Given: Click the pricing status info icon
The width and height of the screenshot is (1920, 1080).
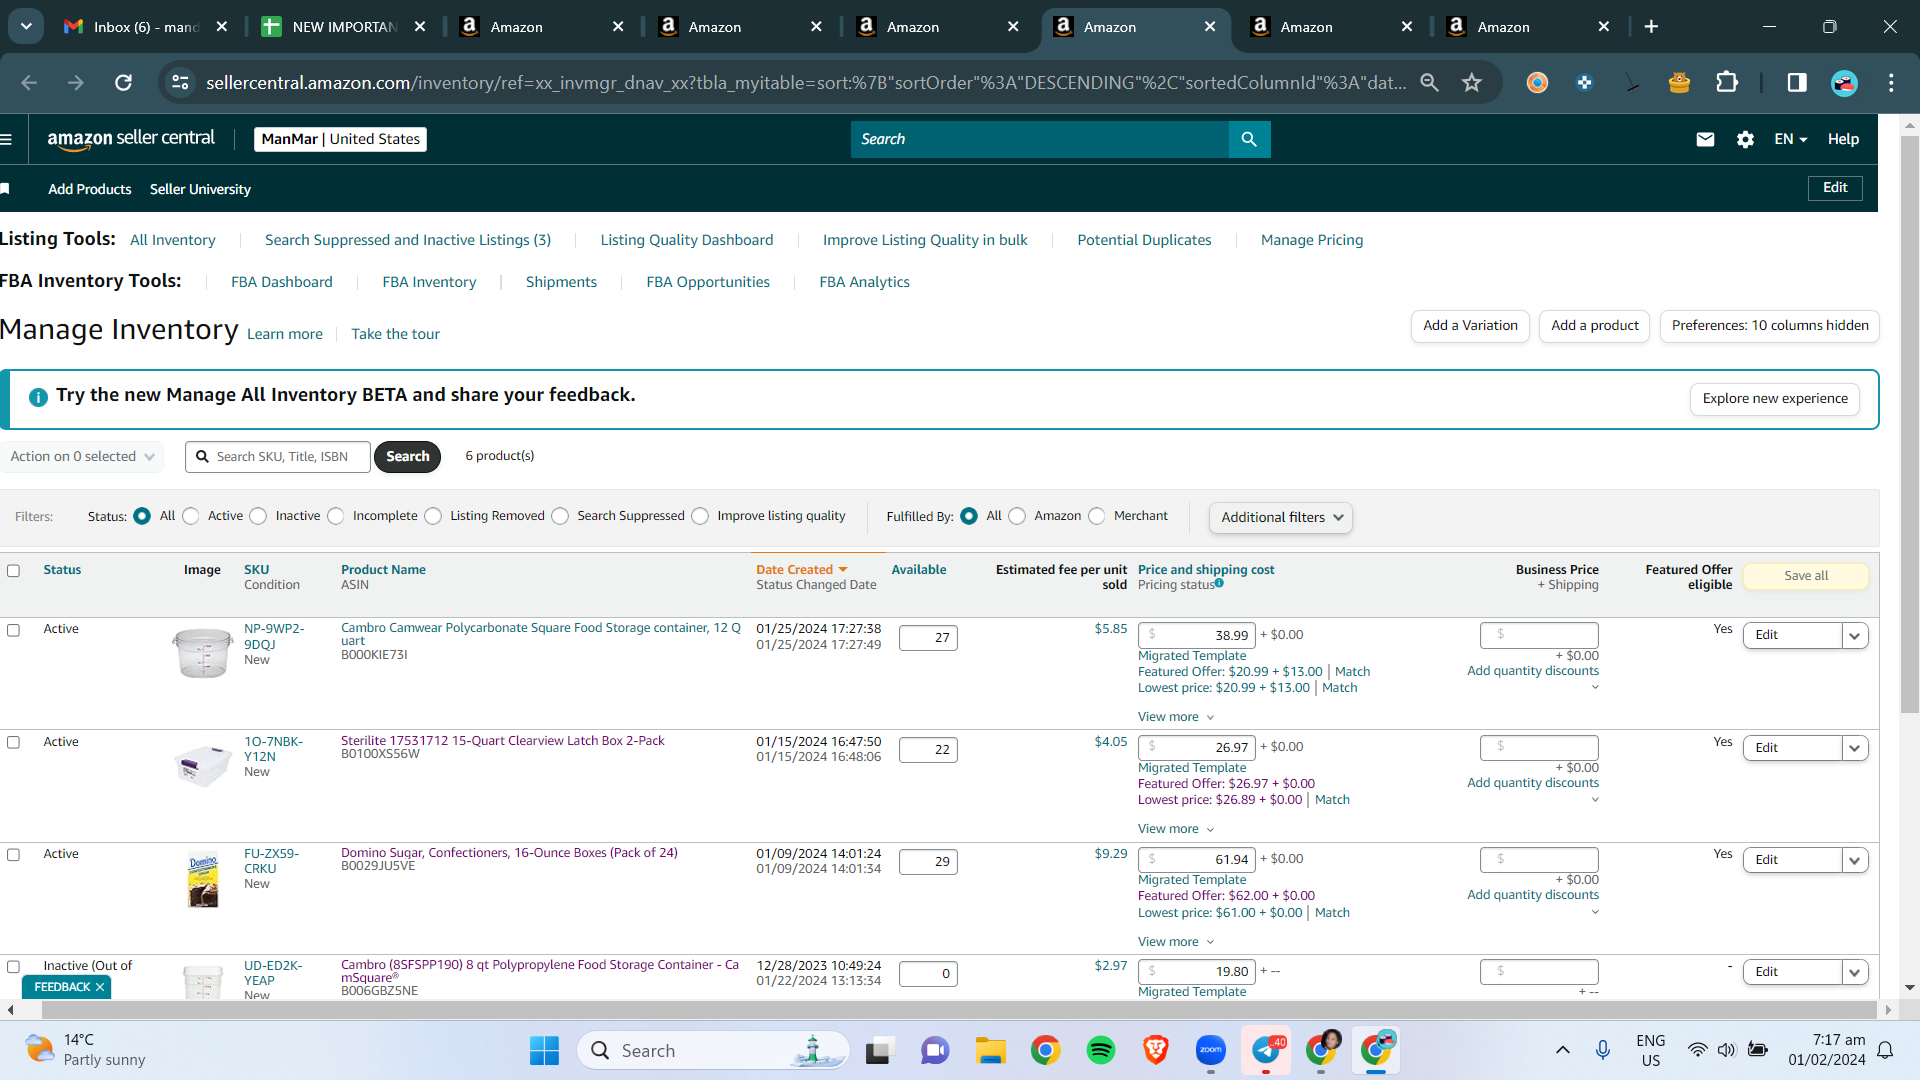Looking at the screenshot, I should click(1219, 583).
